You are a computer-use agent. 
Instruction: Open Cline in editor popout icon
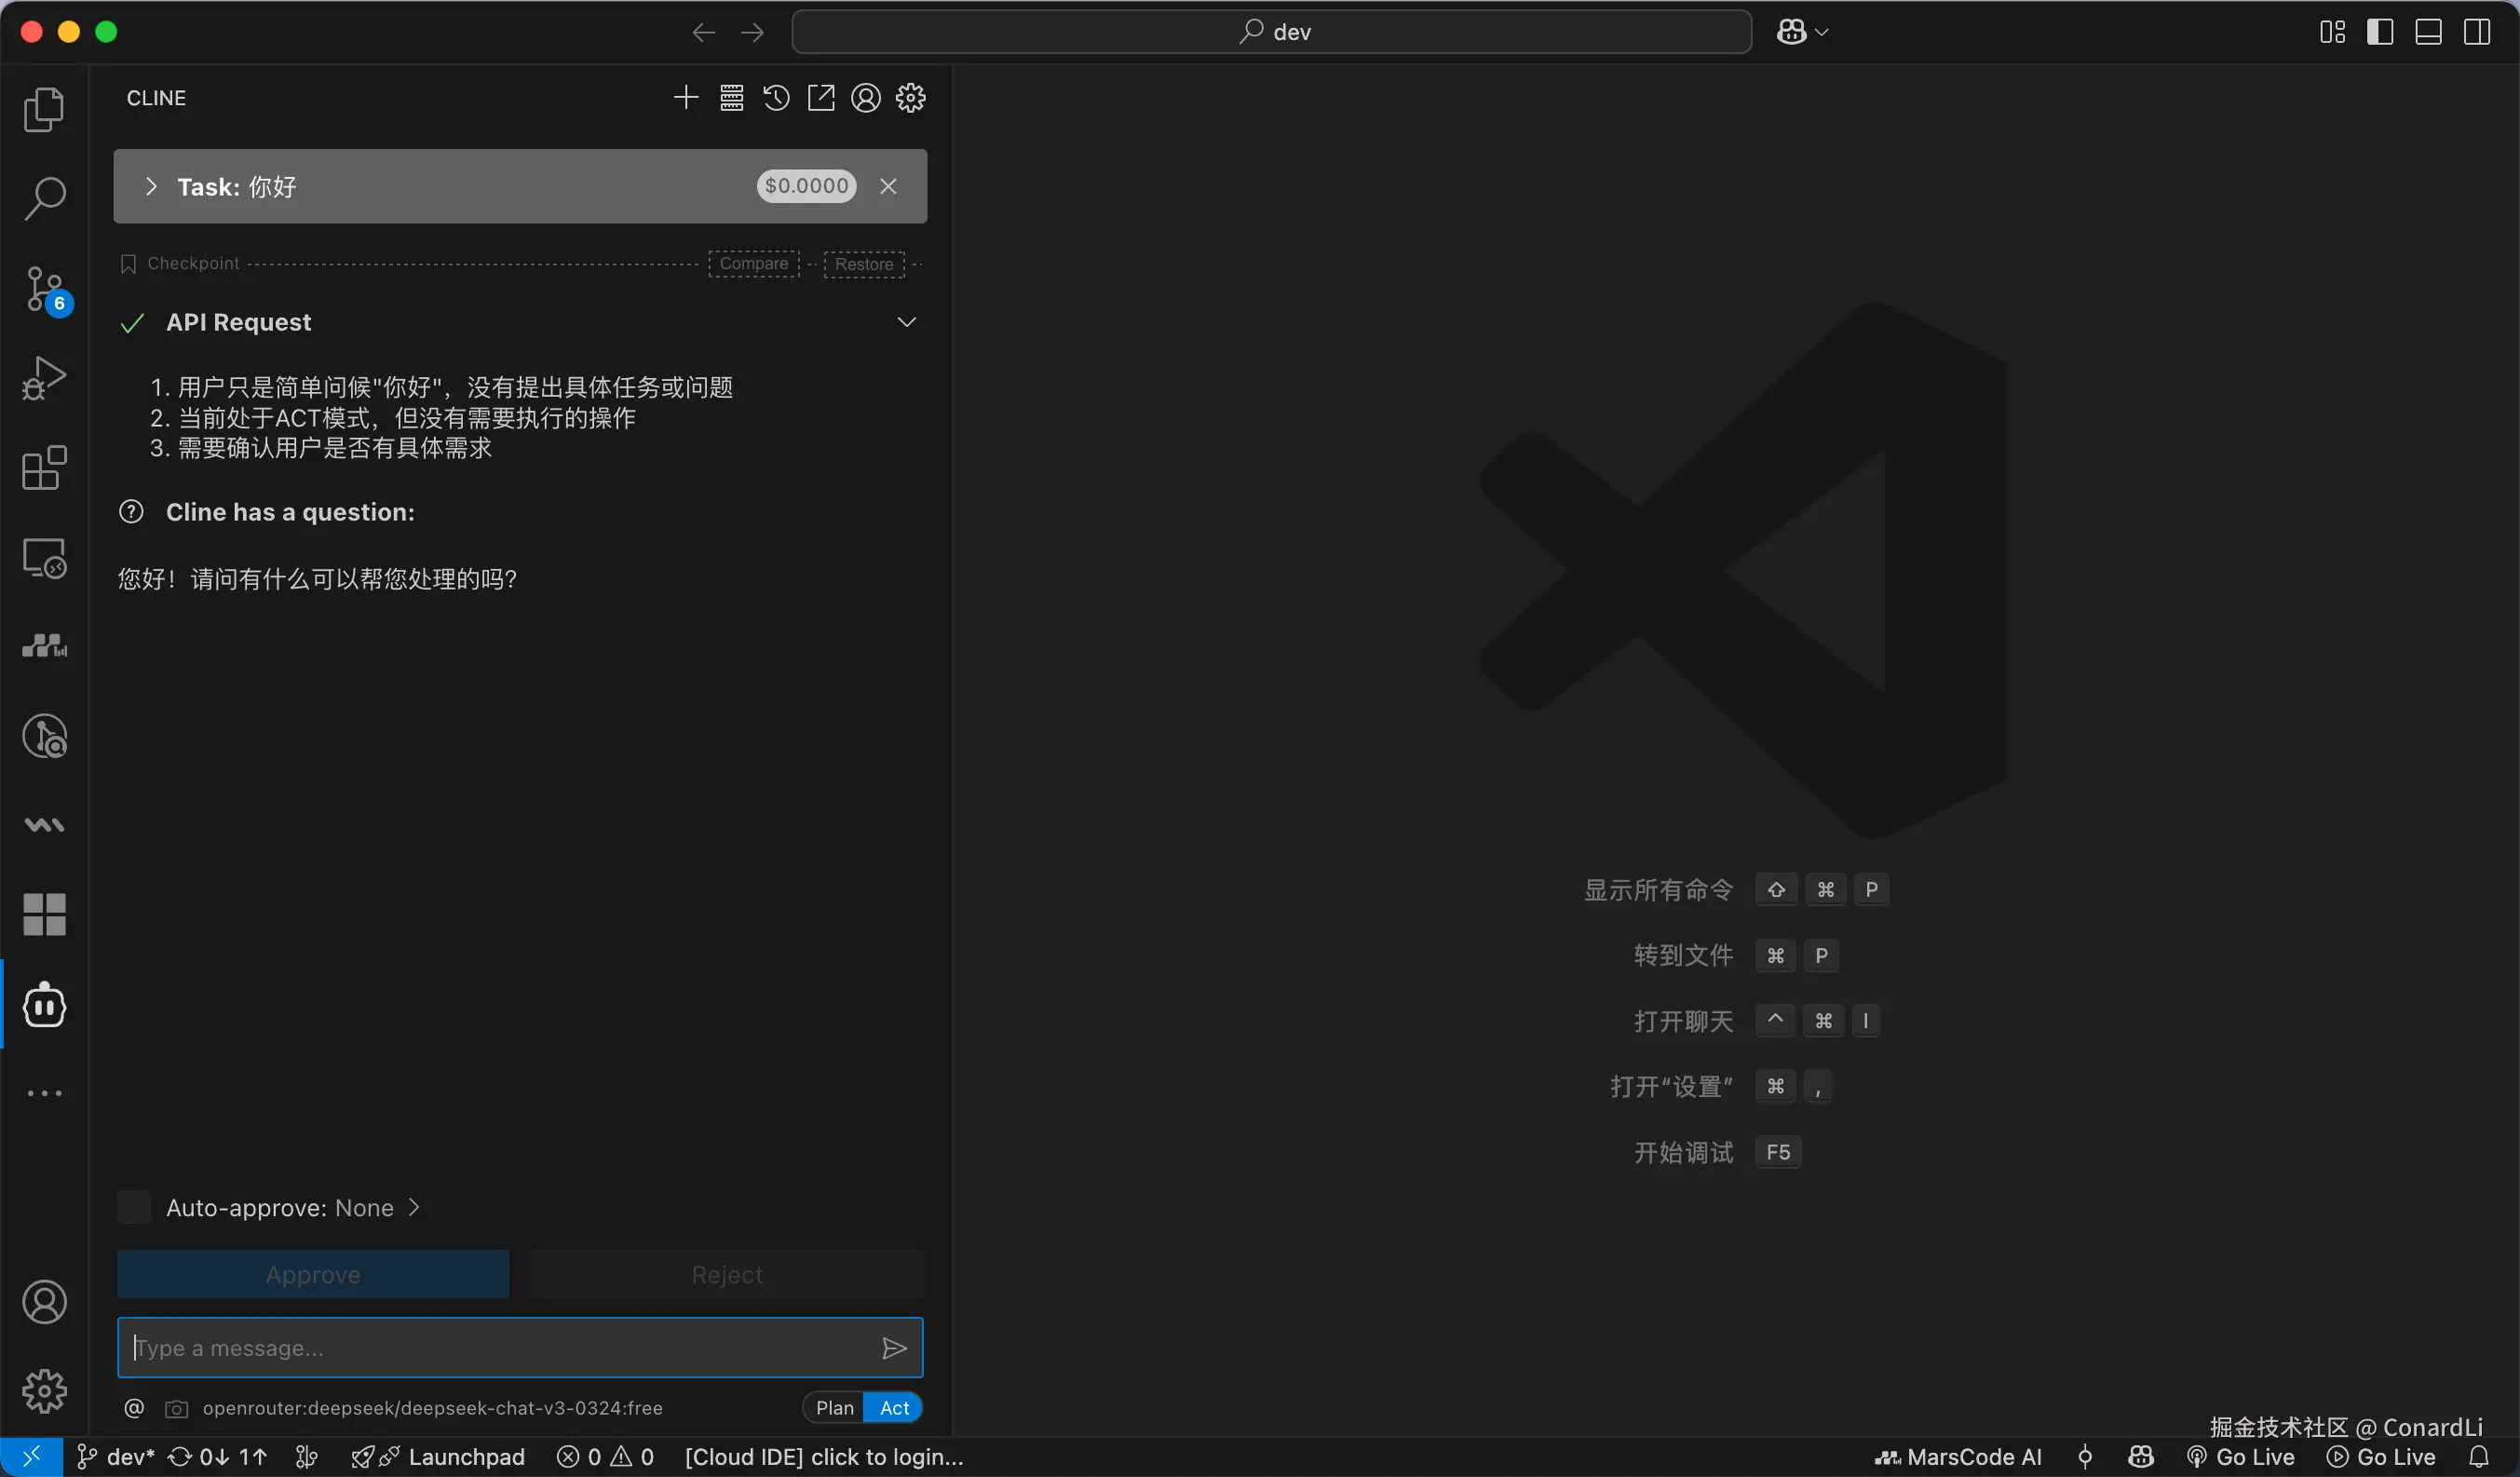[x=821, y=98]
